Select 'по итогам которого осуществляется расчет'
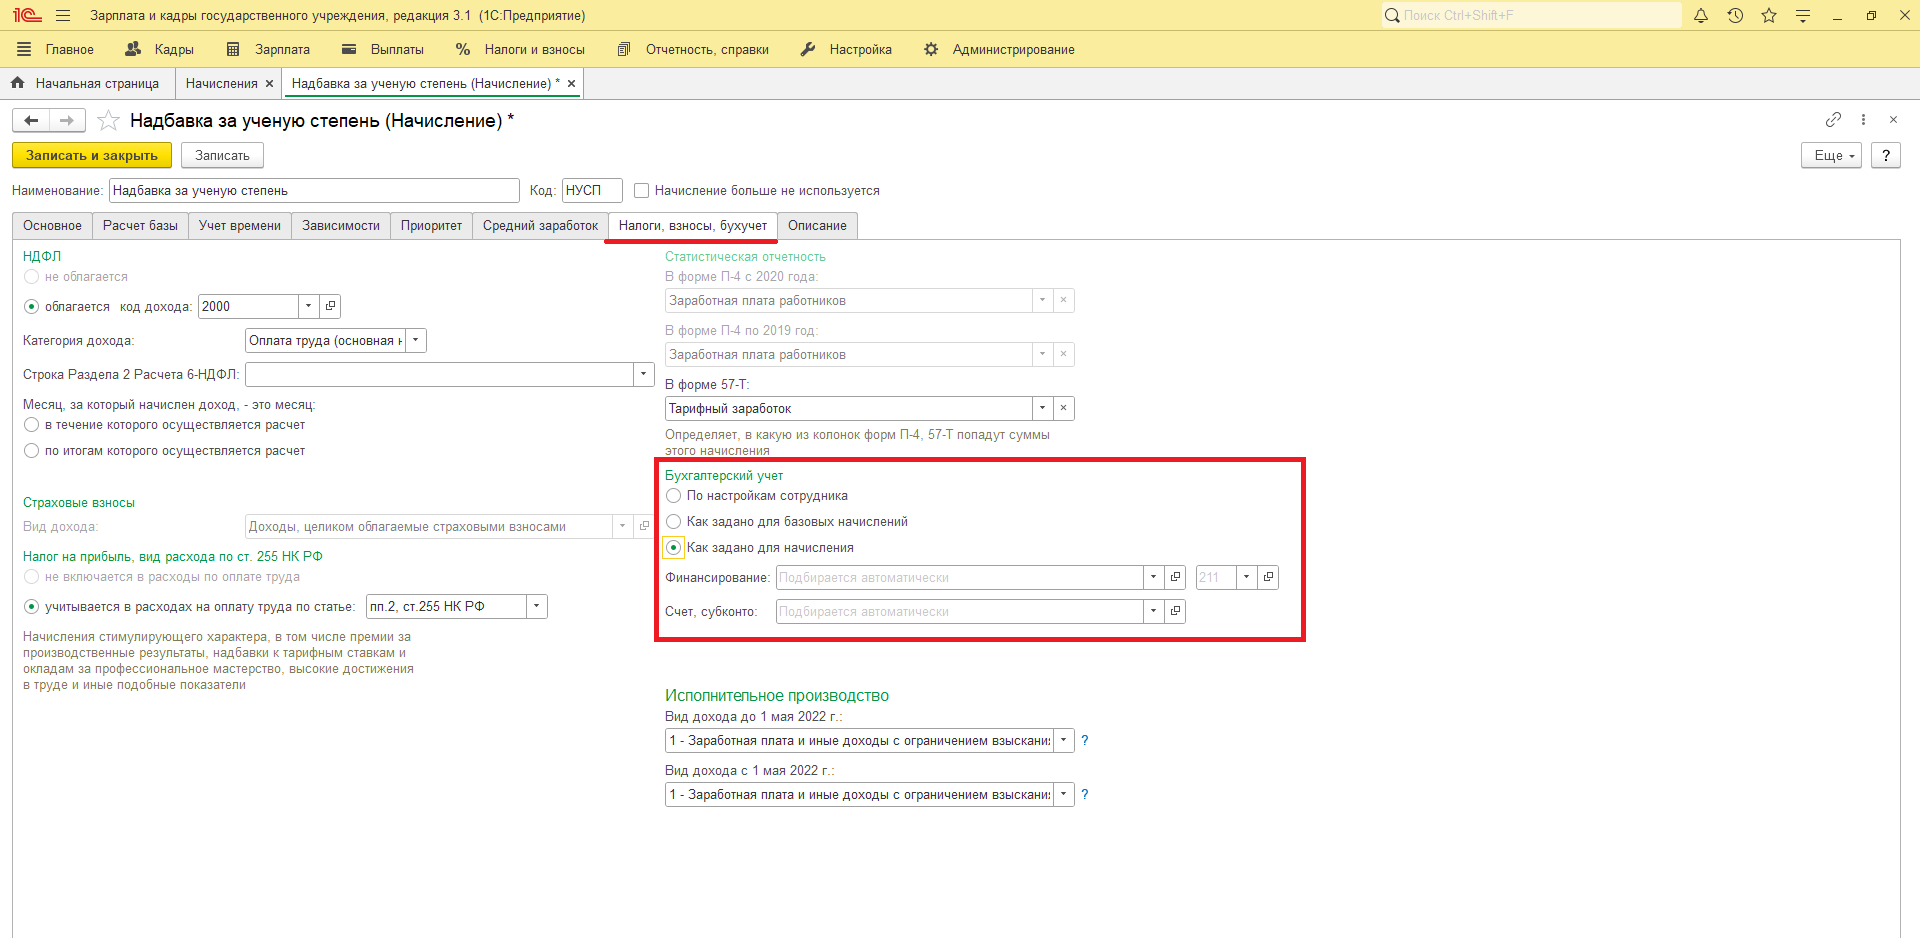Screen dimensions: 1920x938 pos(31,451)
